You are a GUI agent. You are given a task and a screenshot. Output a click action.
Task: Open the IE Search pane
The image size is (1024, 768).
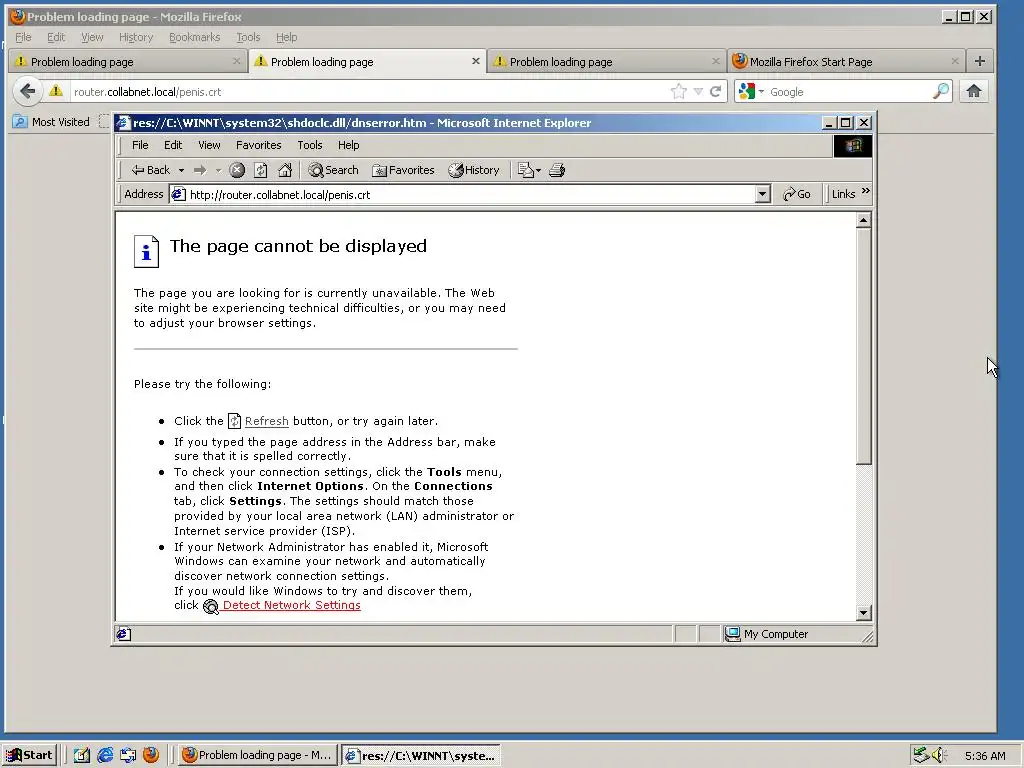(x=334, y=170)
